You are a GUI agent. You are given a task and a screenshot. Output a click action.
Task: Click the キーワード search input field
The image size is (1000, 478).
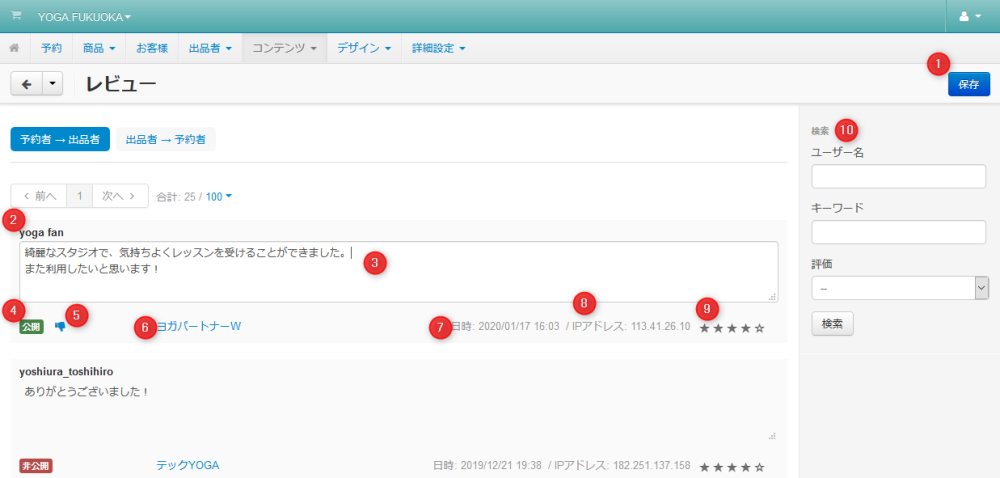899,232
